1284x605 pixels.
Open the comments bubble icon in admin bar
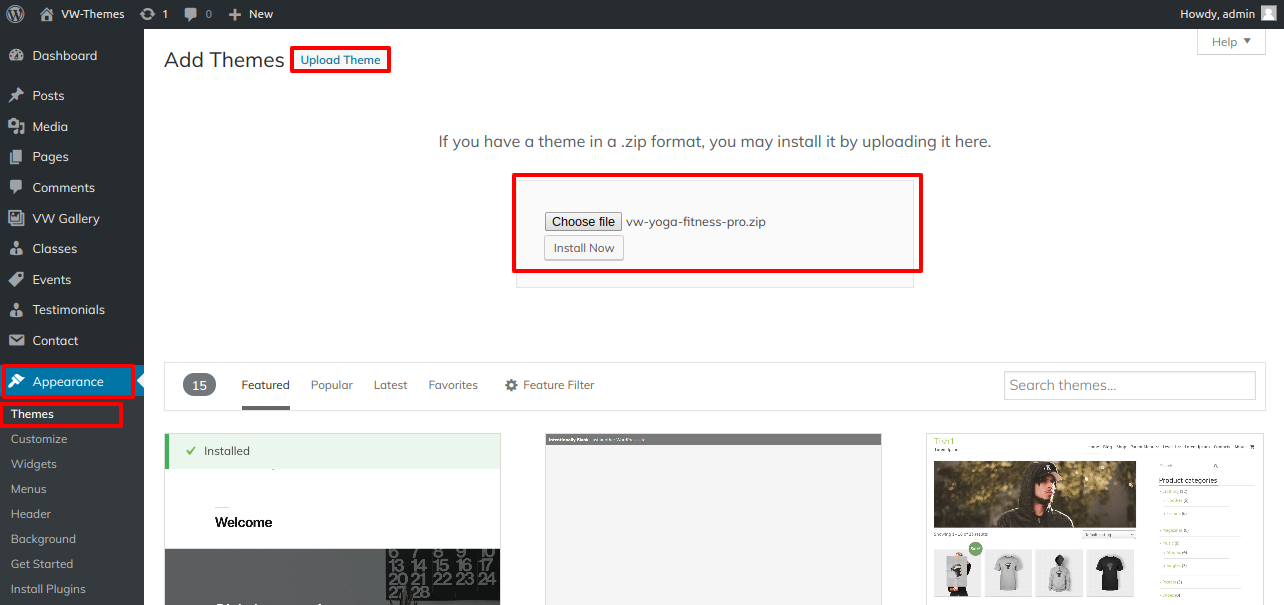click(x=191, y=14)
